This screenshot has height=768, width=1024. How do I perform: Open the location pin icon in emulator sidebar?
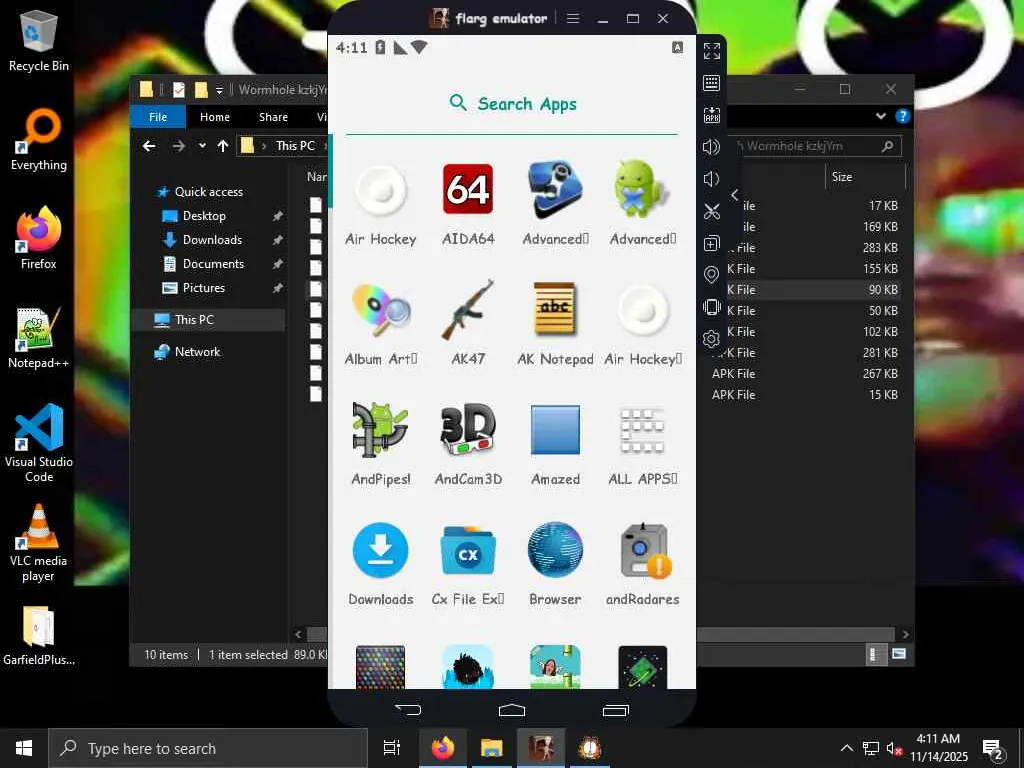tap(712, 275)
